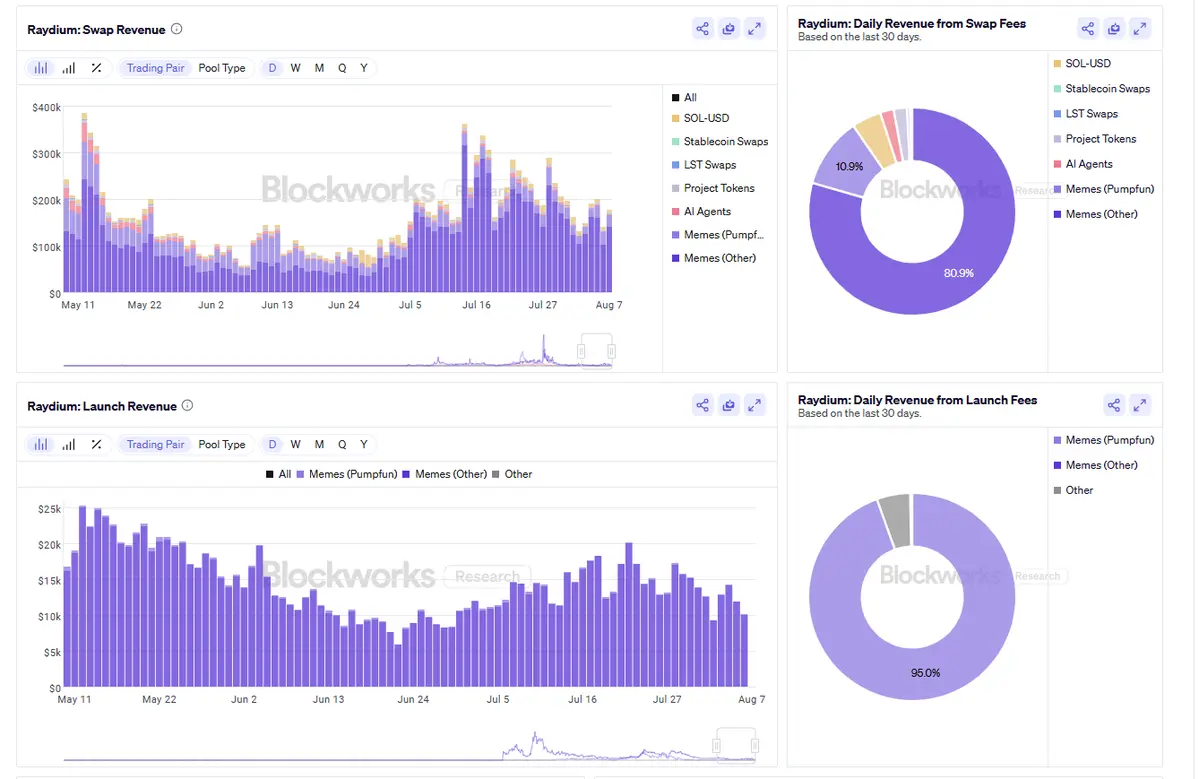
Task: Click the 95.0% slice of Launch Fees donut
Action: click(925, 674)
